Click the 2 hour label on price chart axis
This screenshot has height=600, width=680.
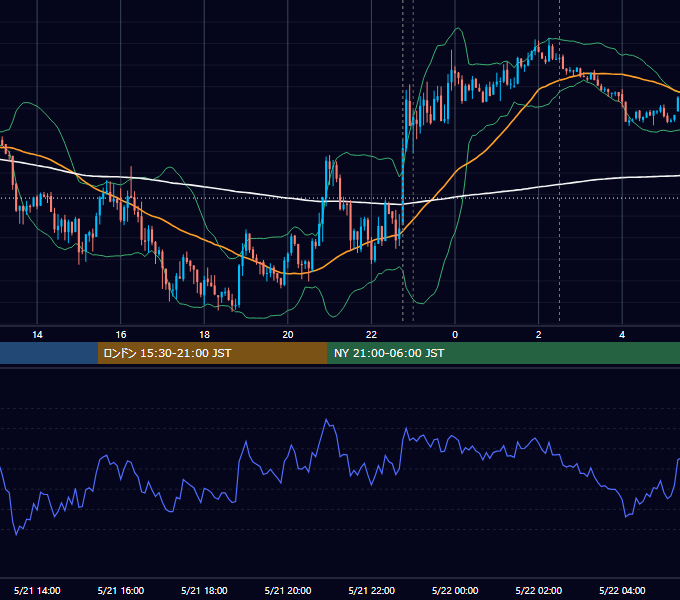click(539, 335)
